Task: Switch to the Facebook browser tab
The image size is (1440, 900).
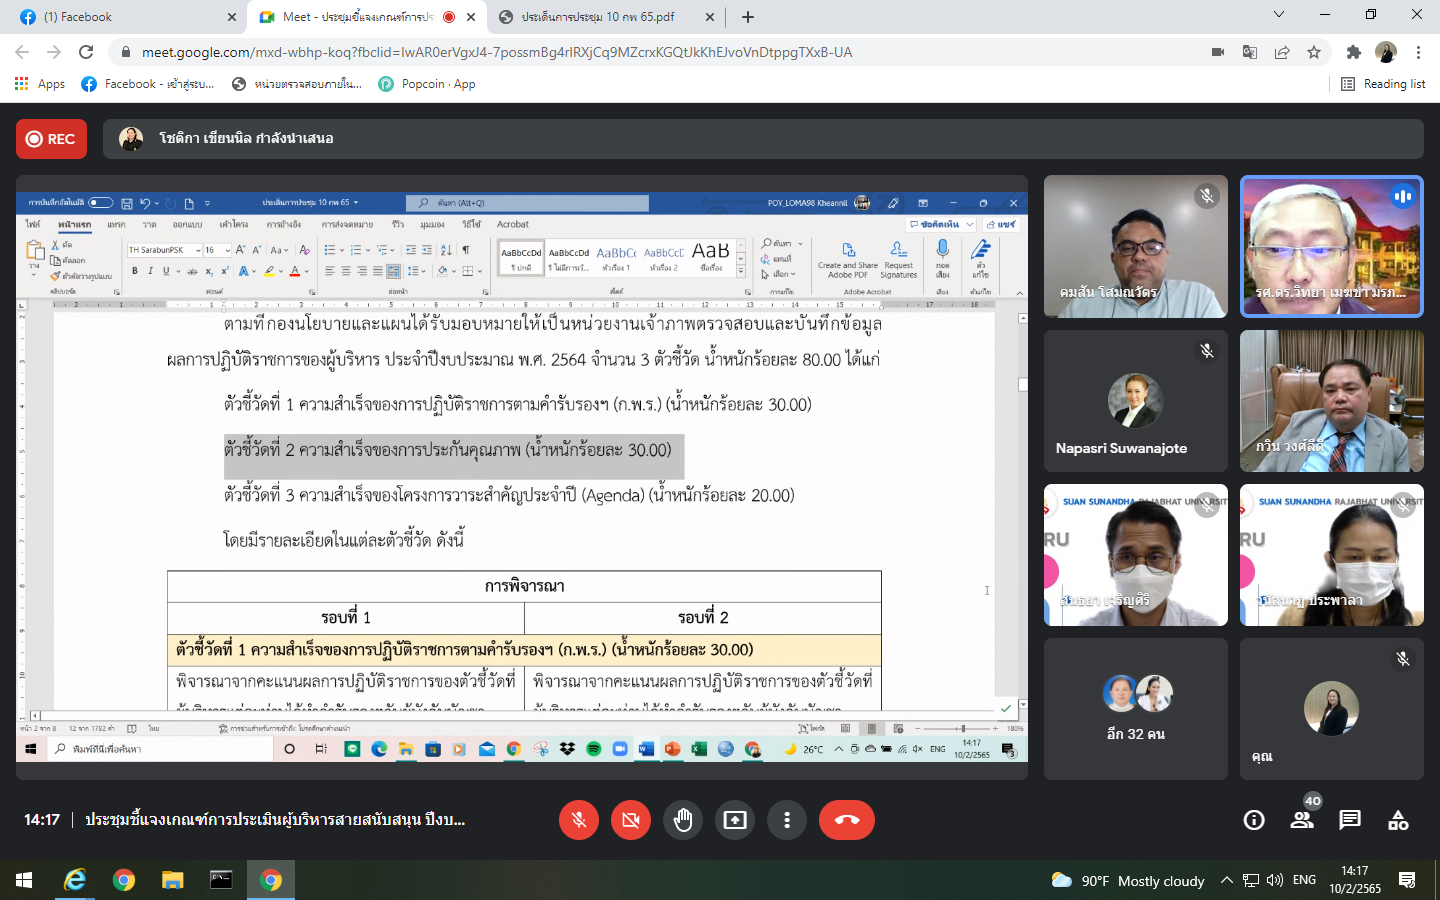Action: 120,17
